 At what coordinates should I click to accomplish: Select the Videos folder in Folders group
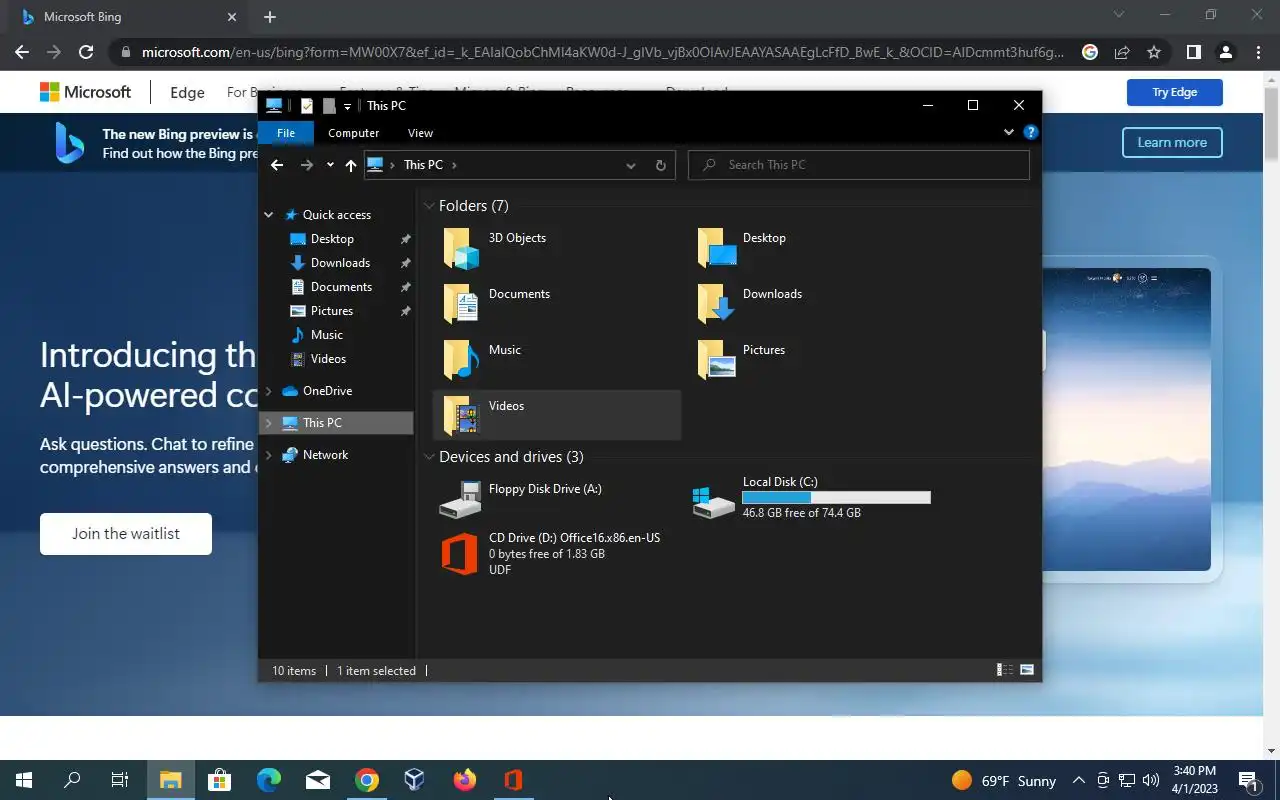click(x=557, y=414)
